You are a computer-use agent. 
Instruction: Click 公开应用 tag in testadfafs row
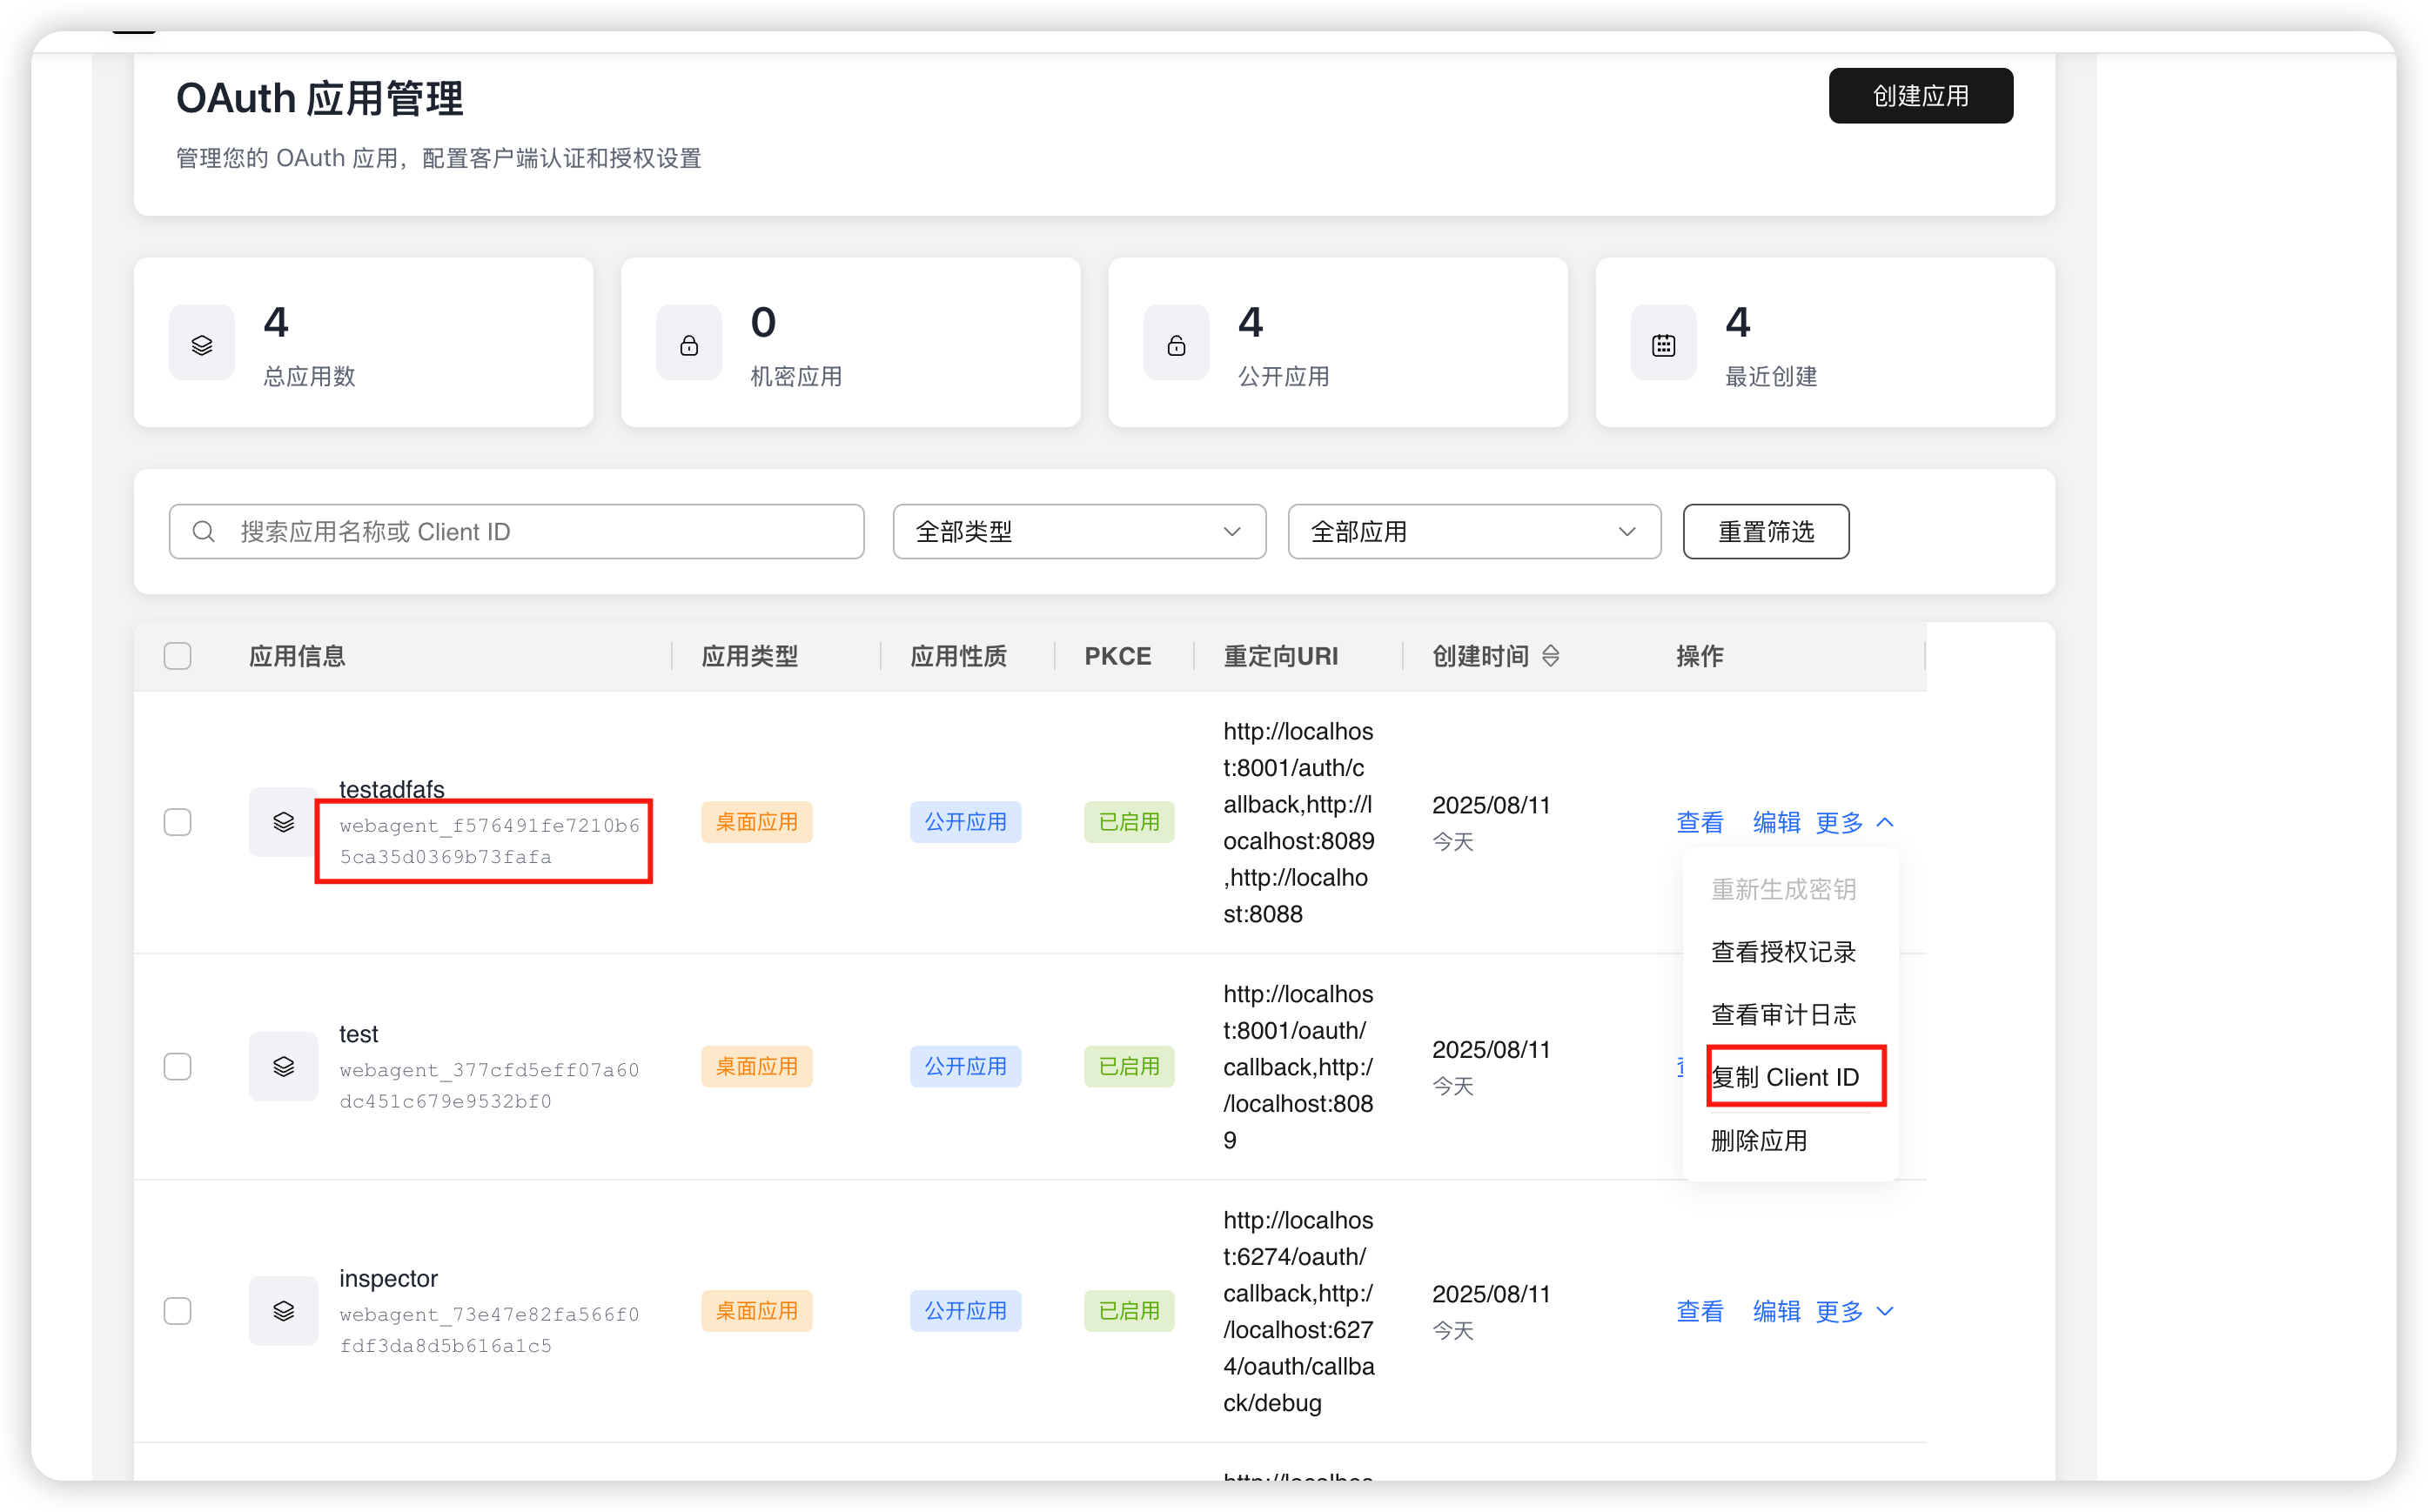965,822
